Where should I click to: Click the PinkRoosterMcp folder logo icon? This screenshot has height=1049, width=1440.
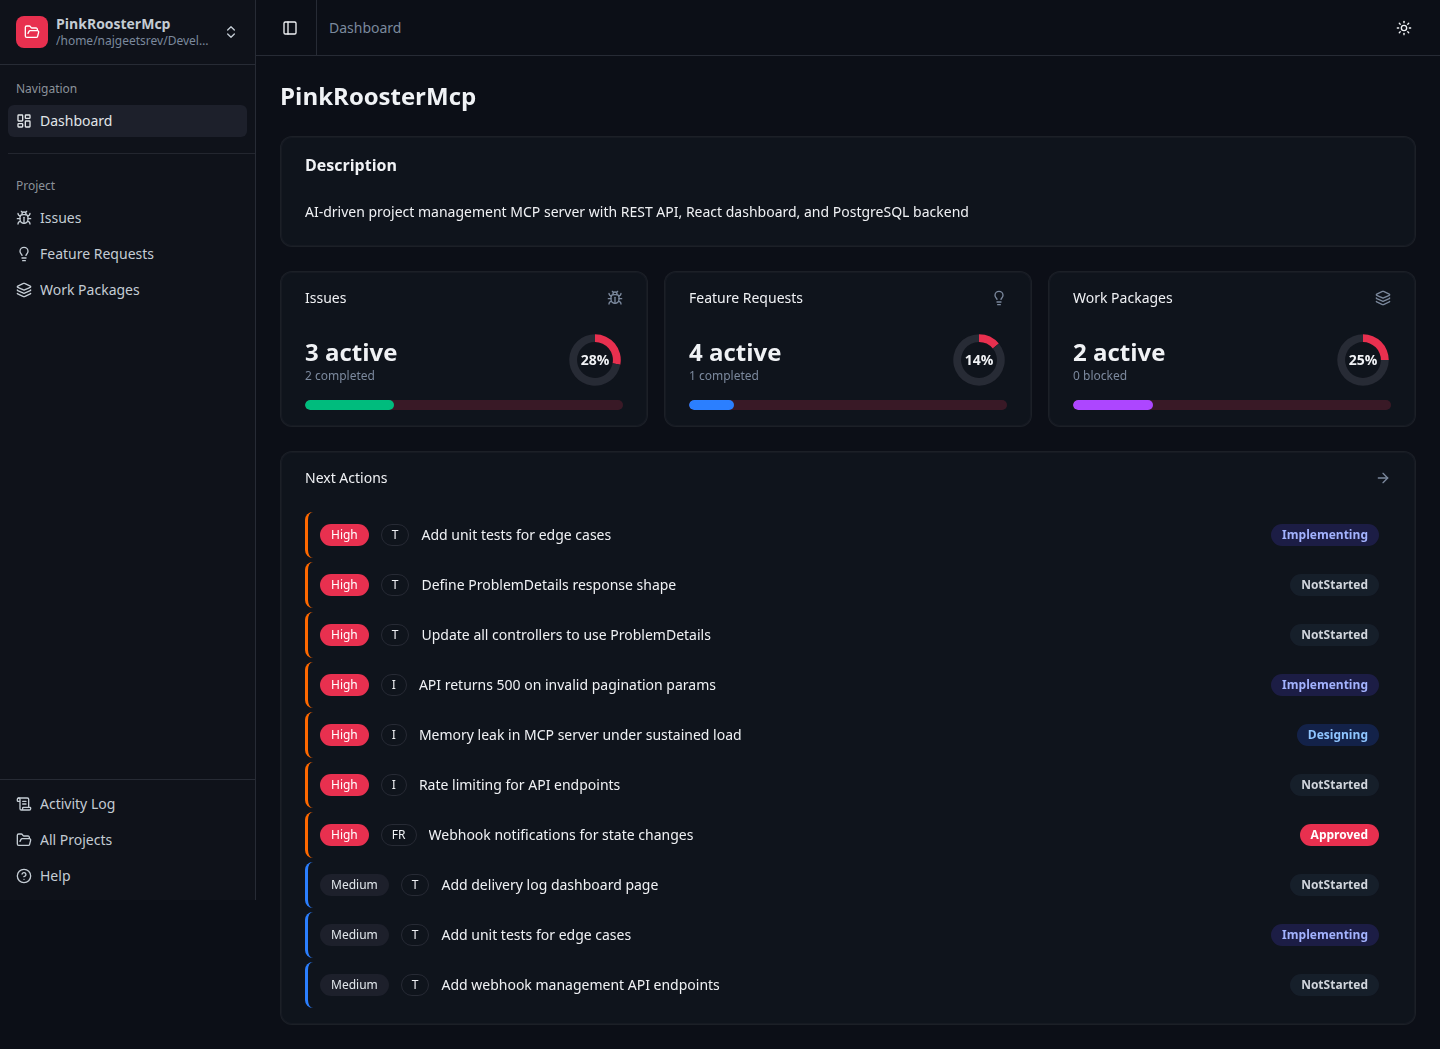pos(32,32)
